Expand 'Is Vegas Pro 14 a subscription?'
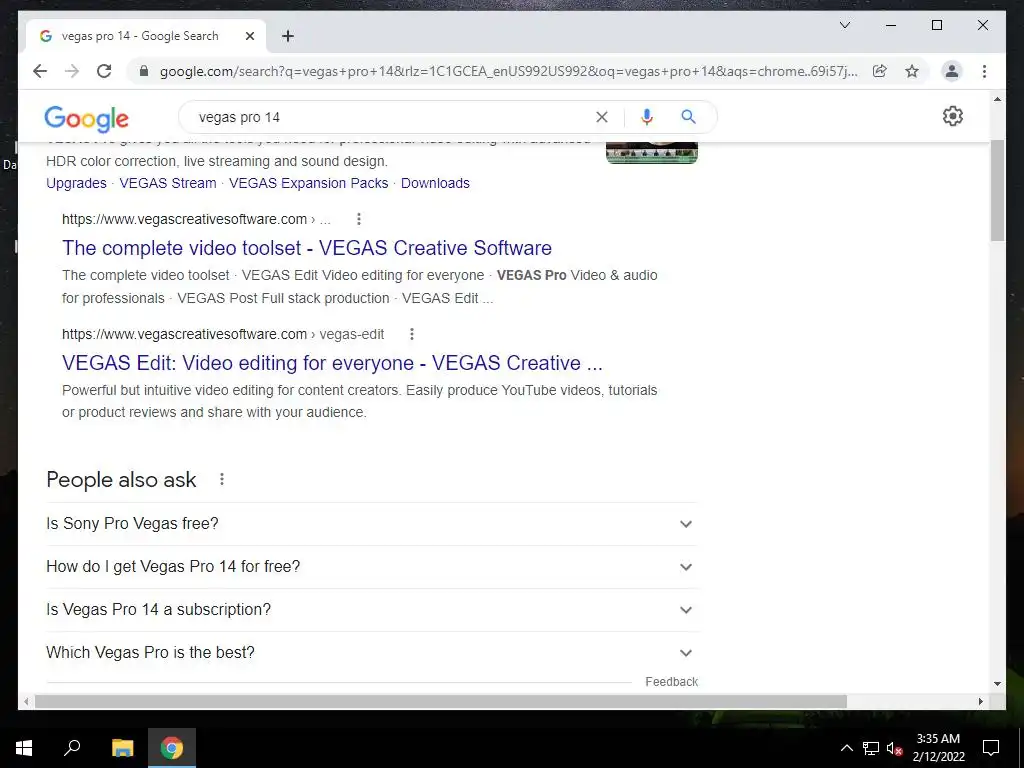Image resolution: width=1024 pixels, height=768 pixels. (x=372, y=610)
